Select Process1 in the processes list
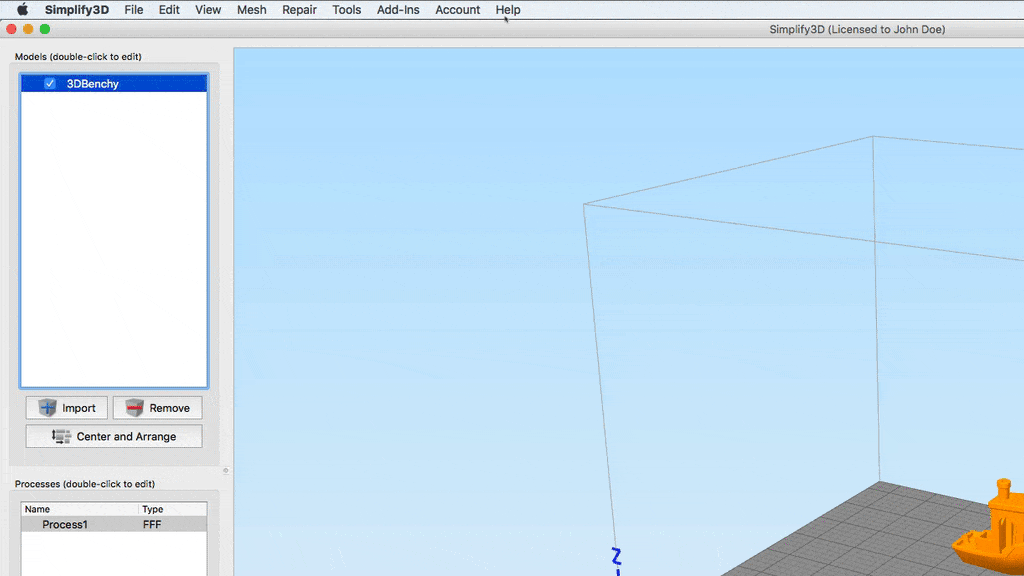1024x576 pixels. [114, 524]
